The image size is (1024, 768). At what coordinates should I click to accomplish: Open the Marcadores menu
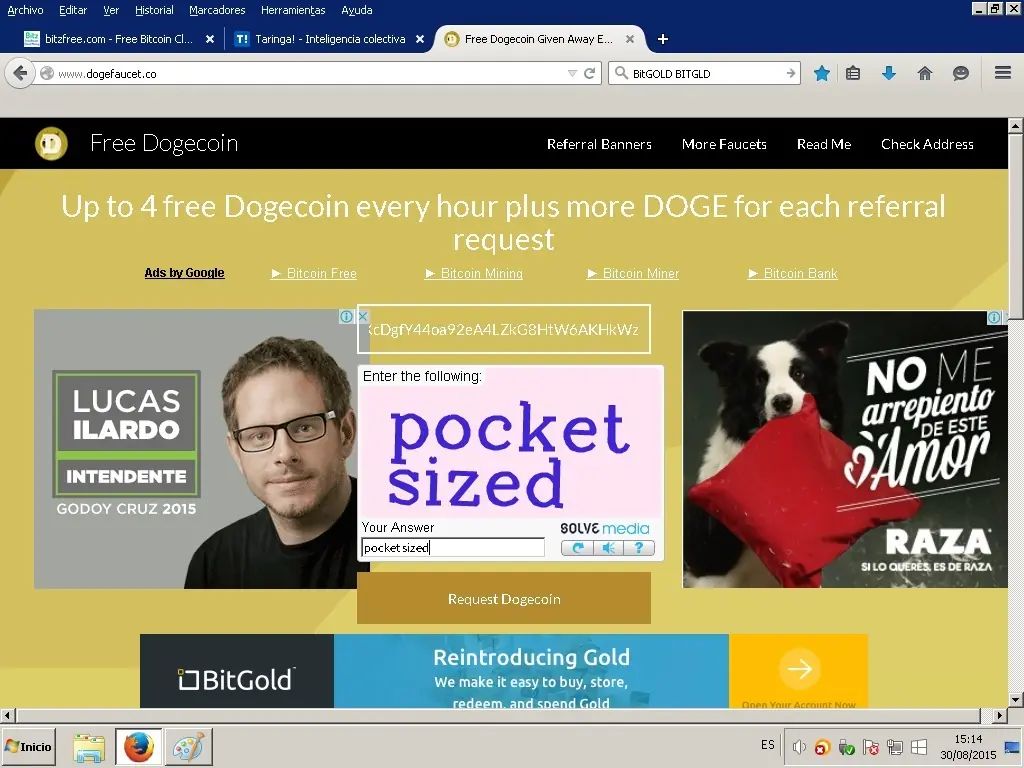[217, 10]
